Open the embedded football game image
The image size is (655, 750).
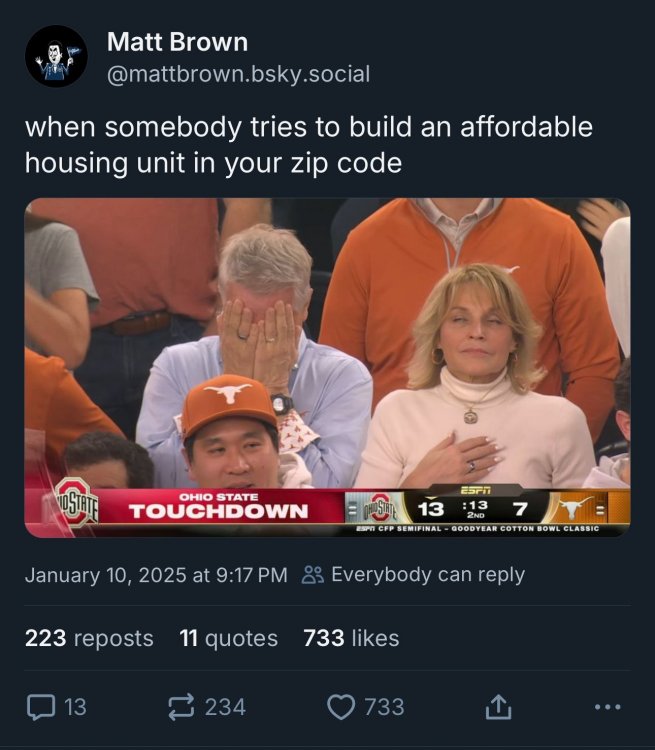[x=327, y=367]
